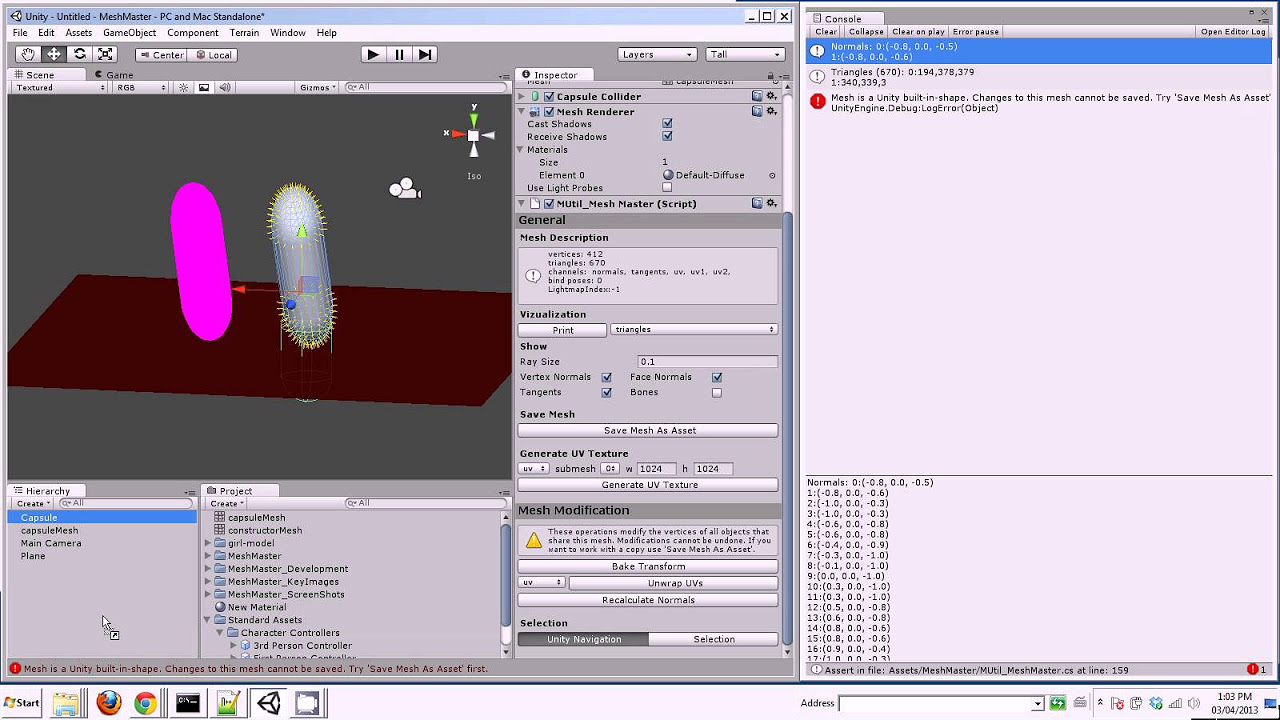The image size is (1280, 720).
Task: Open MUtil_Mesh Master help reference icon
Action: tap(757, 204)
